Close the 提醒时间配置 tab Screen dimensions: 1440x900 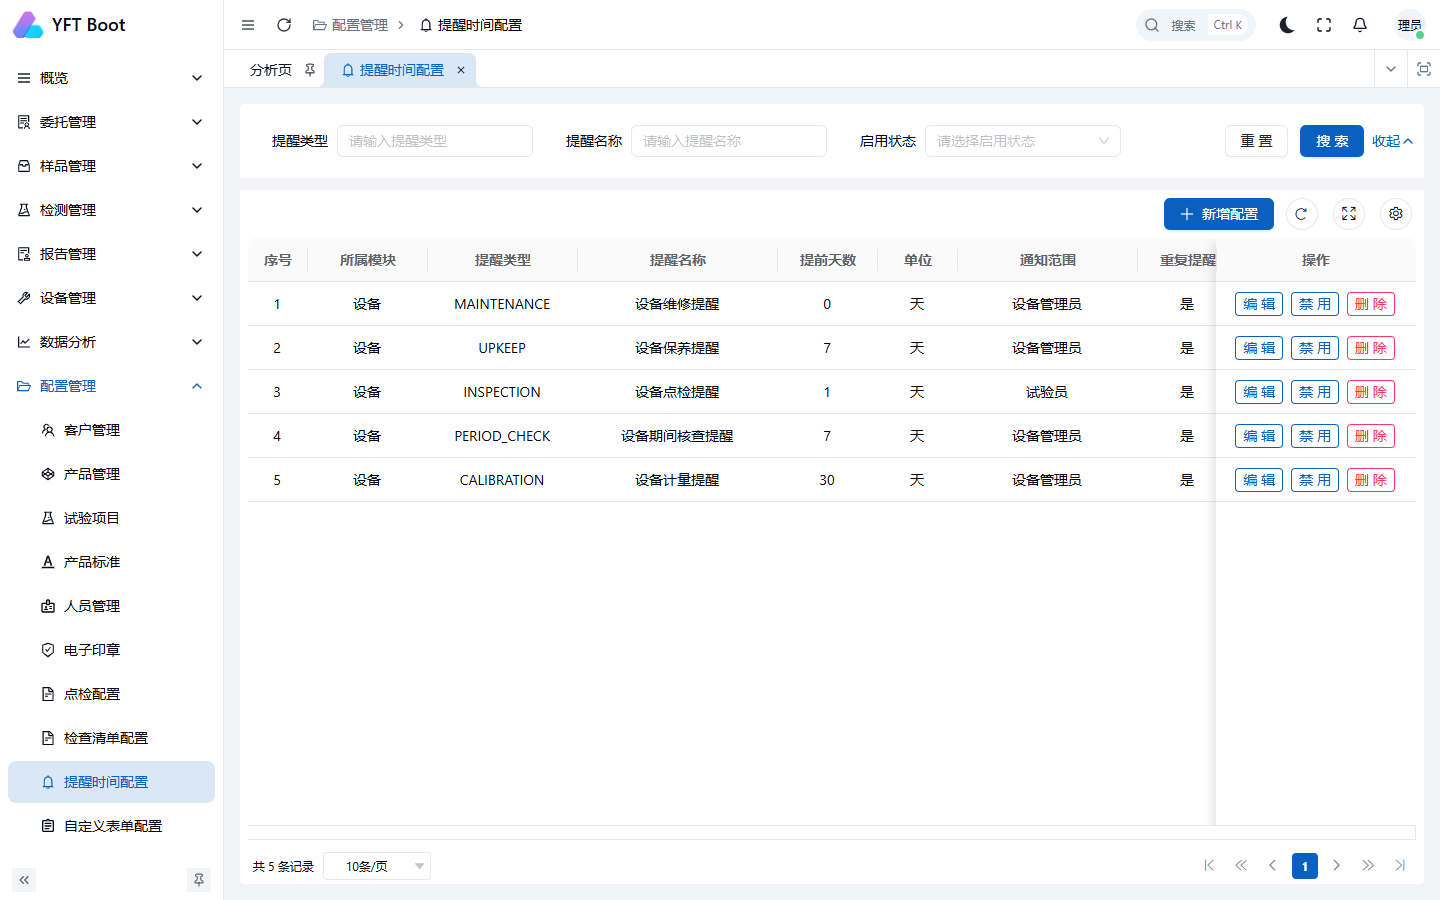pos(461,70)
